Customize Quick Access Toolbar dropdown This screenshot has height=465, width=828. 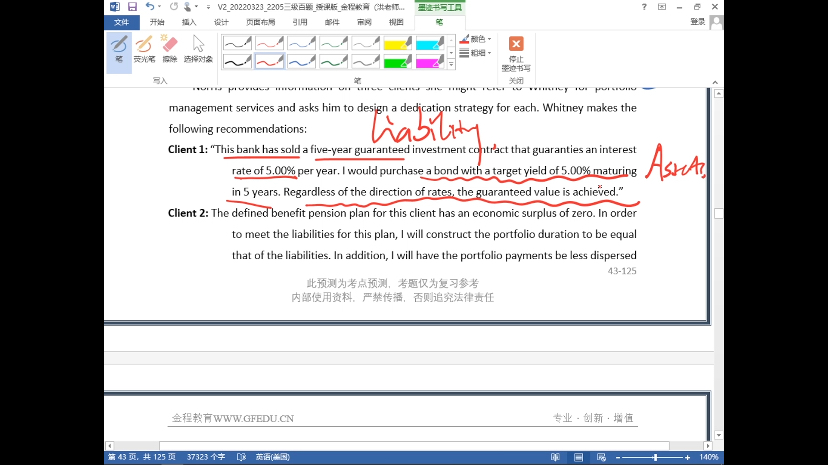point(208,7)
